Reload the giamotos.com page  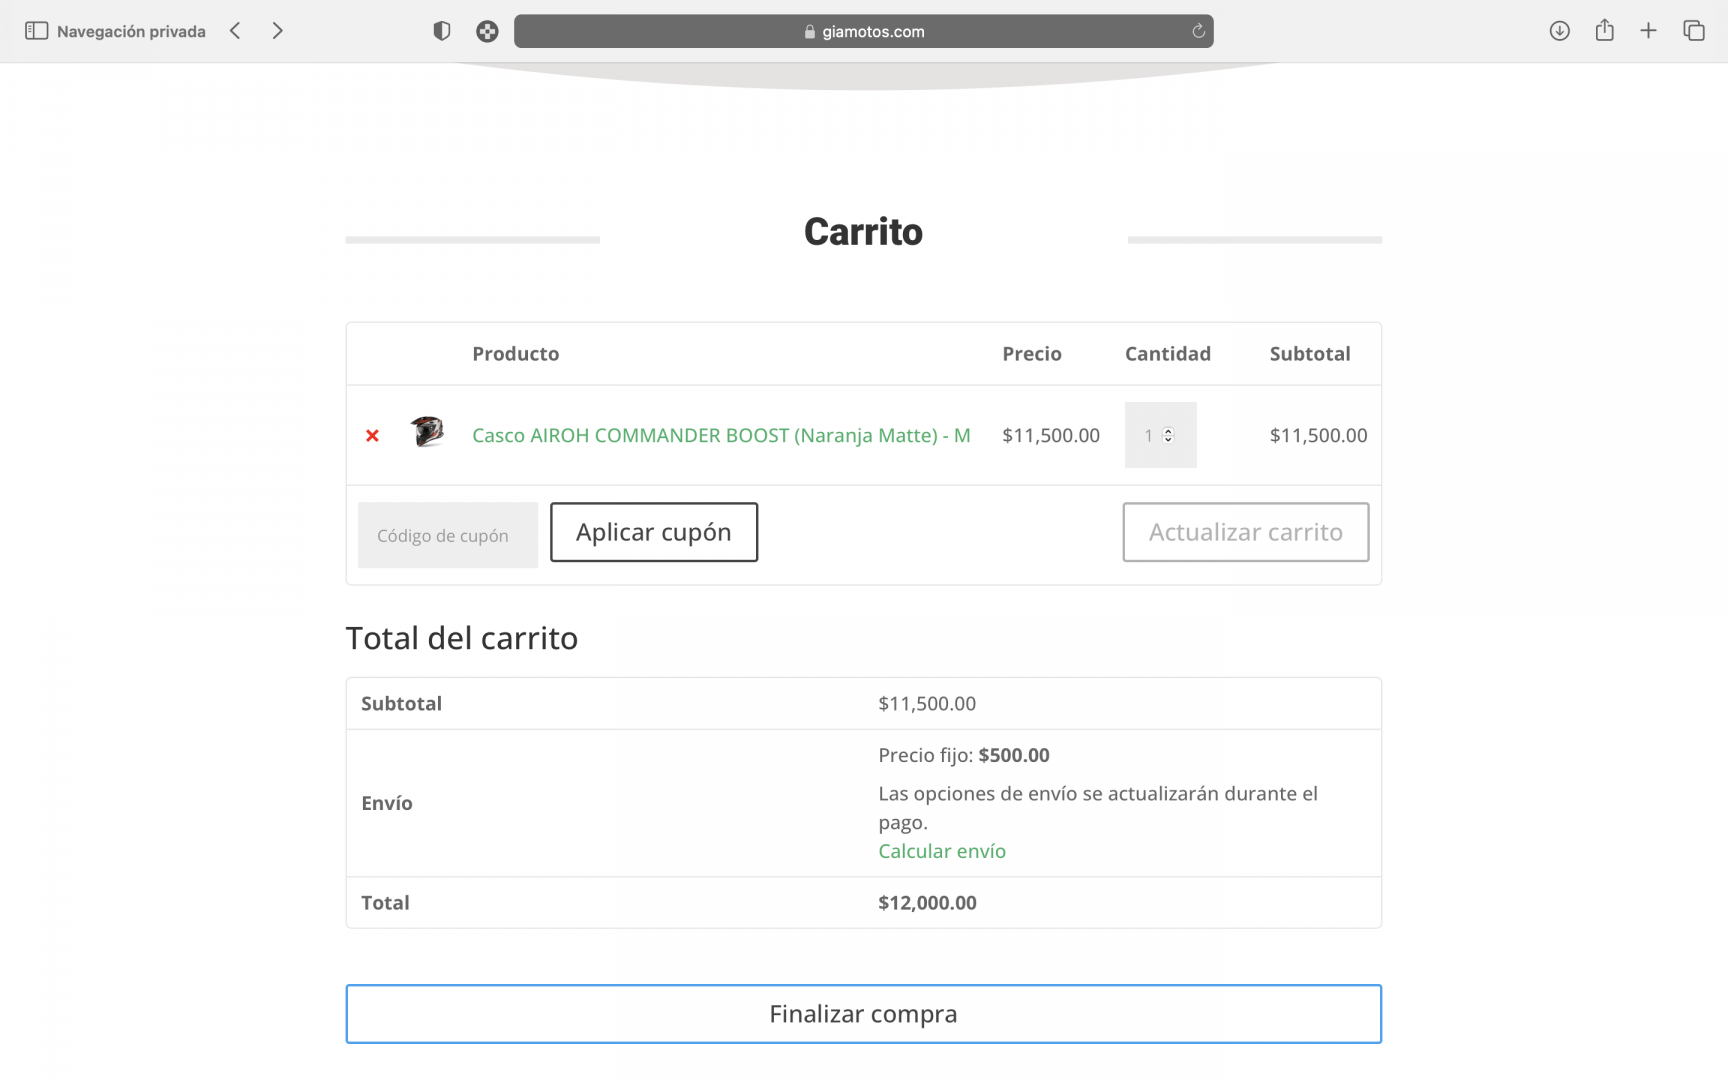[1198, 31]
